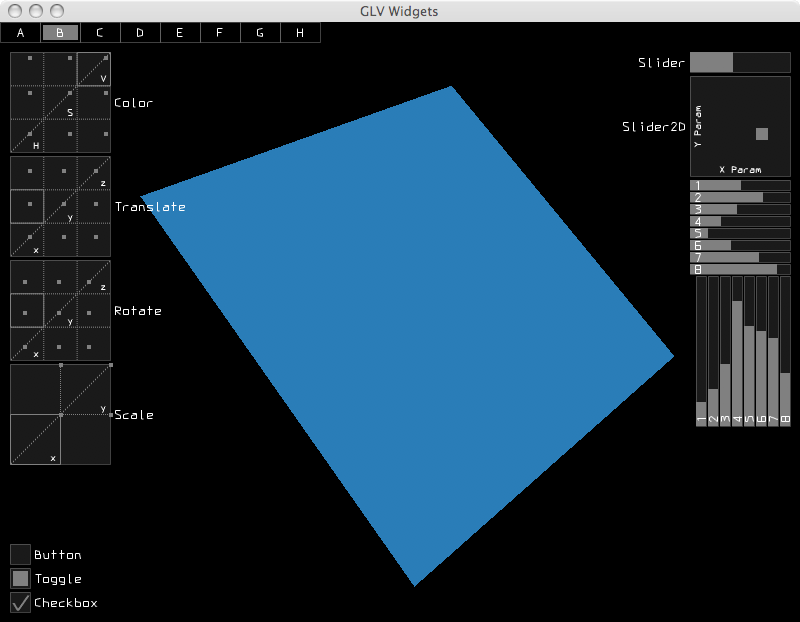The image size is (800, 622).
Task: Click vertical slider 1
Action: point(702,351)
